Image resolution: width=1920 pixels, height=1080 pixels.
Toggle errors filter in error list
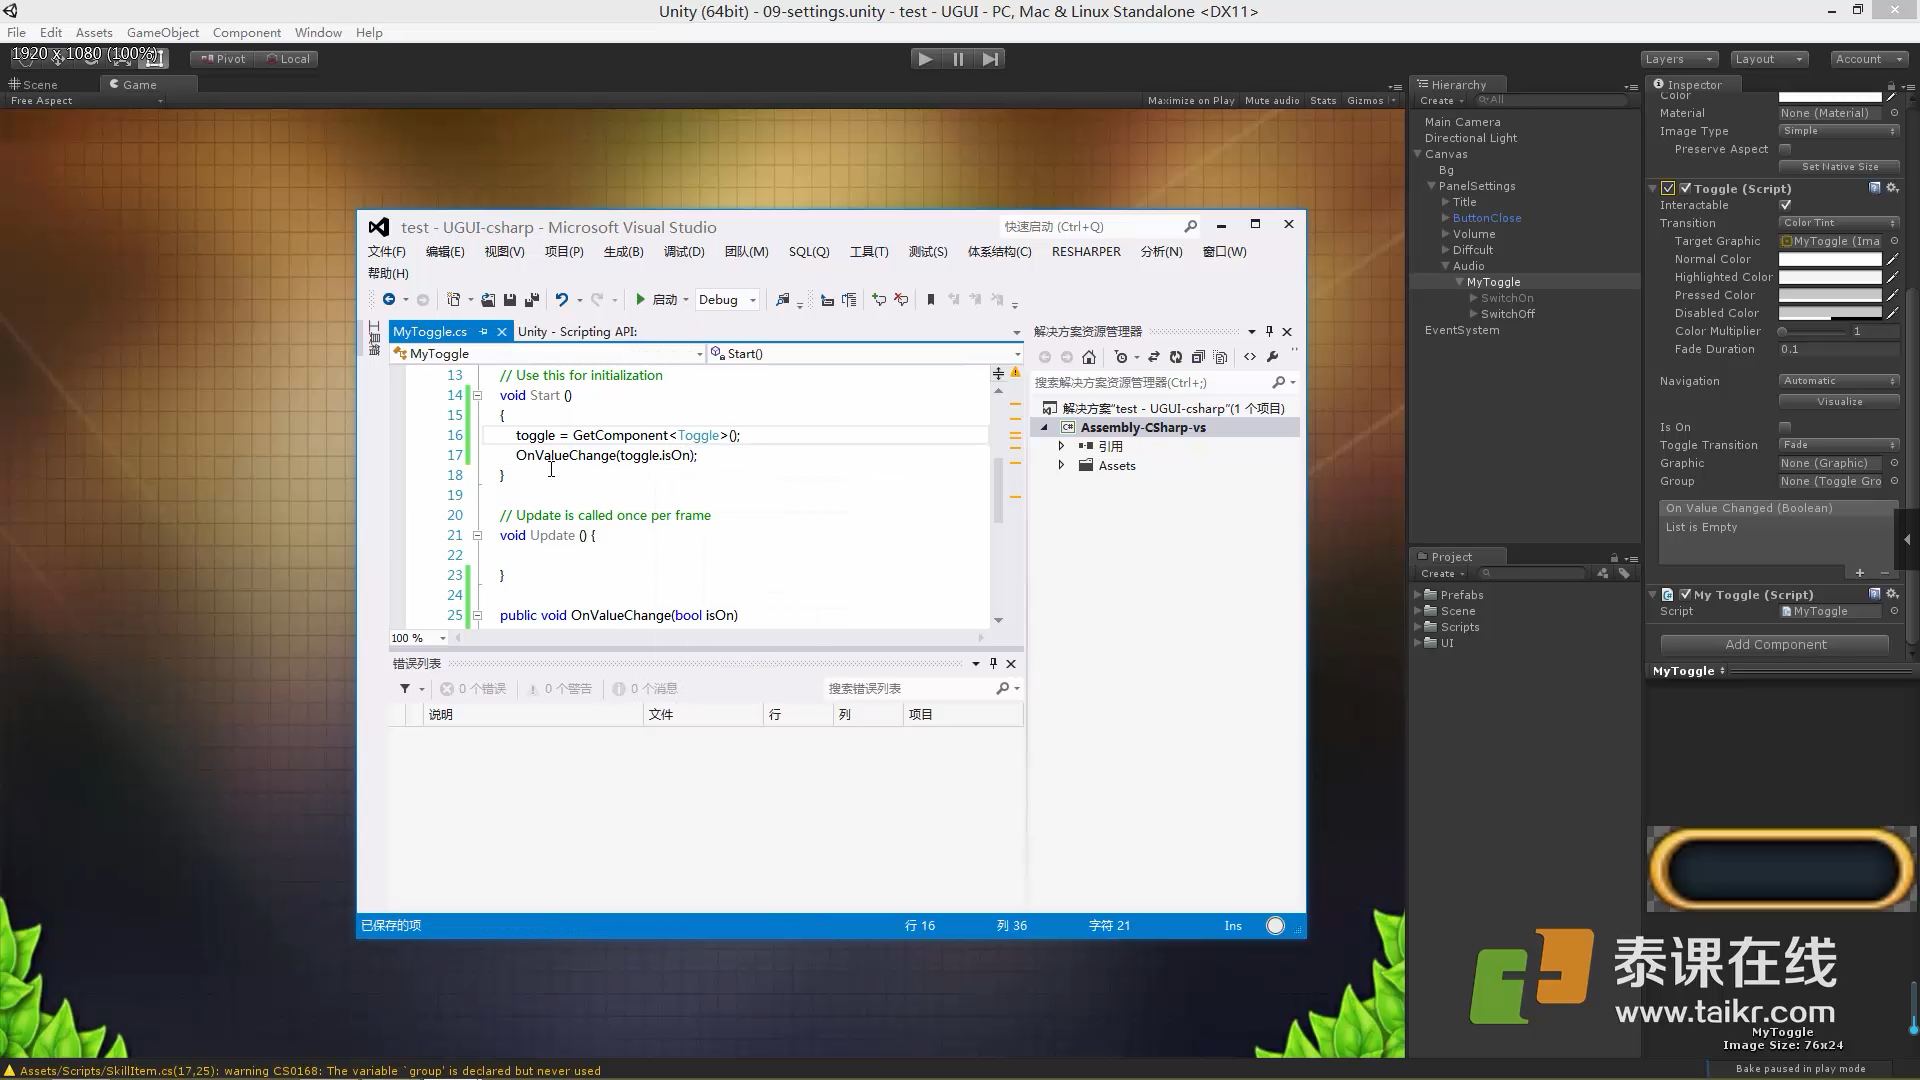click(473, 689)
